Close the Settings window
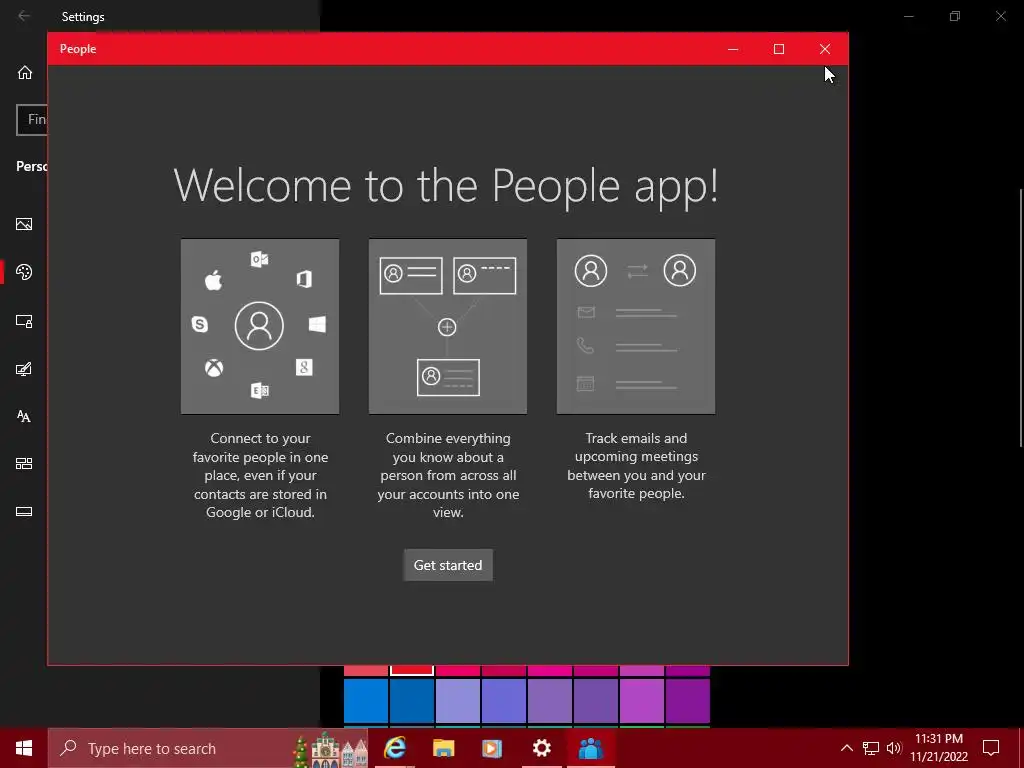The width and height of the screenshot is (1024, 768). point(1000,16)
